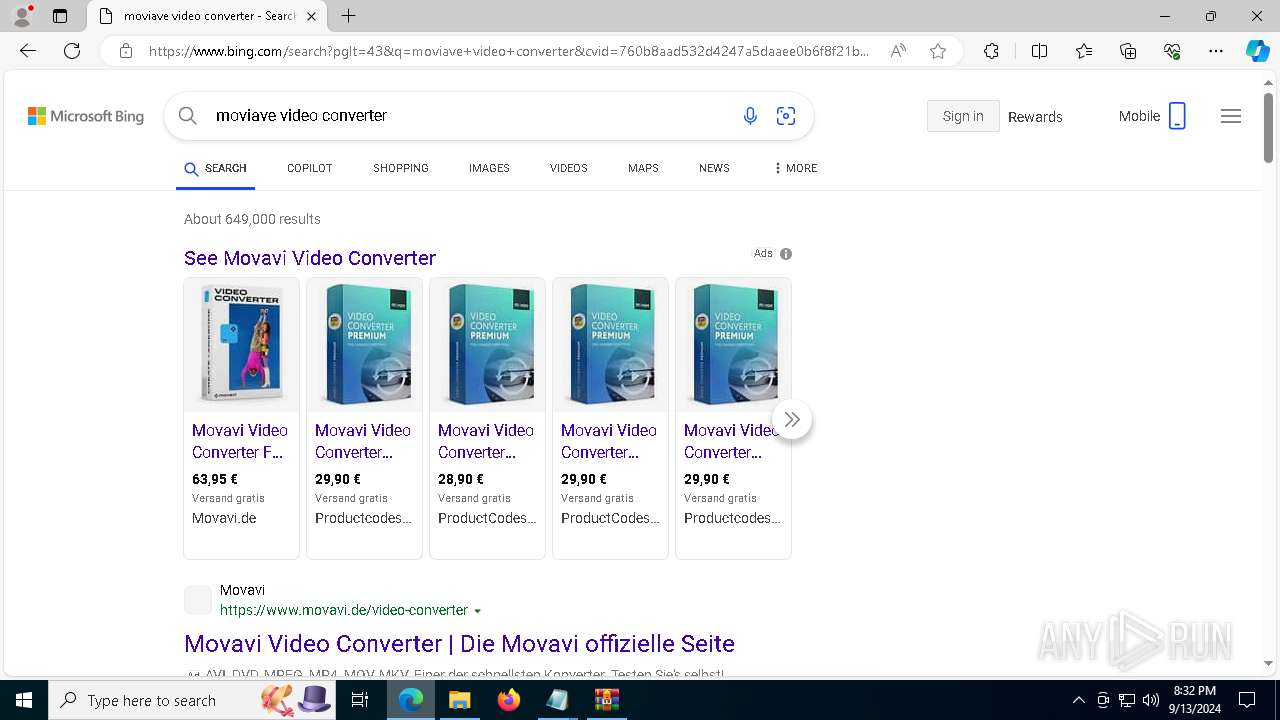Select the SEARCH tab

(215, 168)
